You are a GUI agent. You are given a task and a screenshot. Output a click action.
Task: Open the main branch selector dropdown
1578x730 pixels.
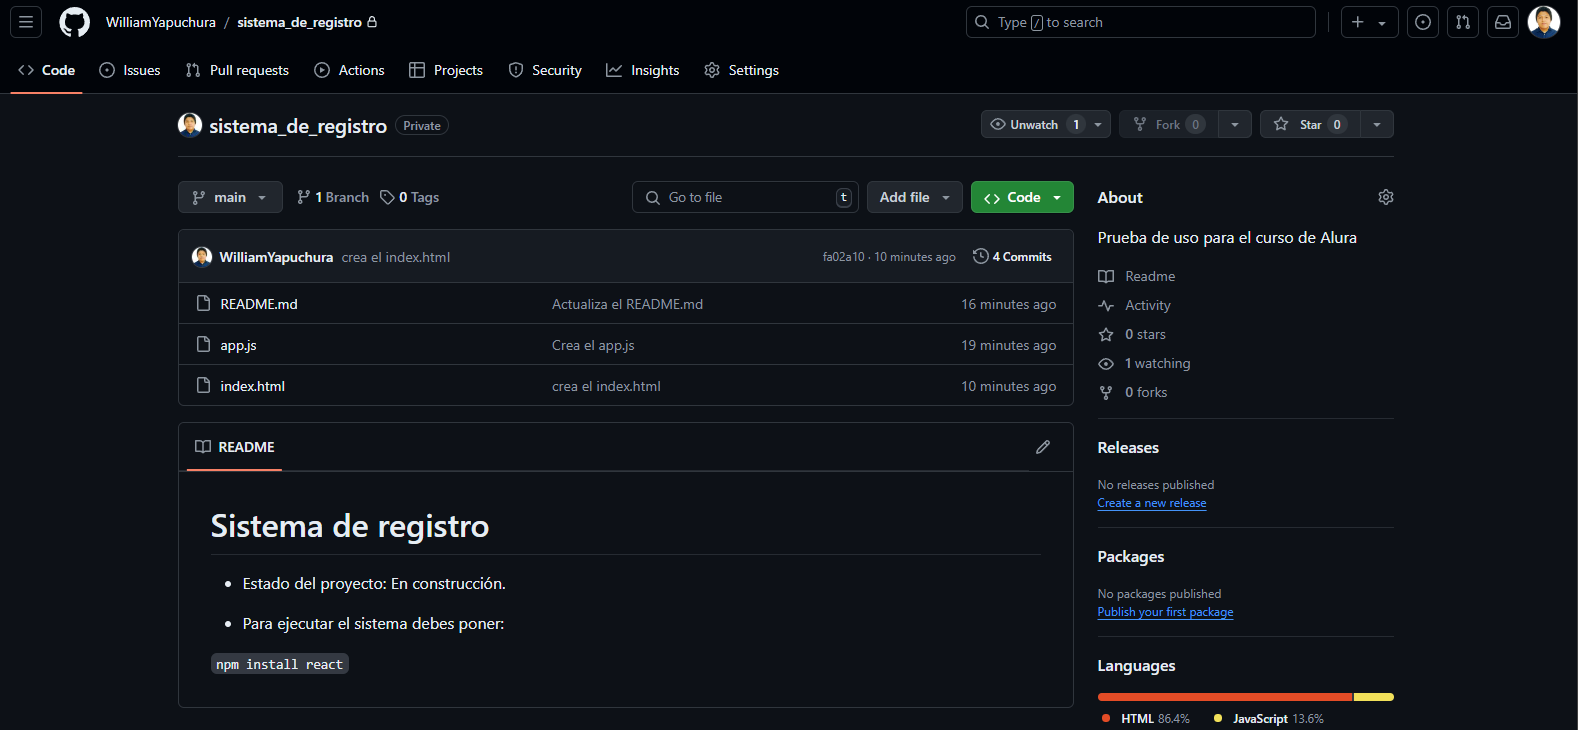click(230, 197)
